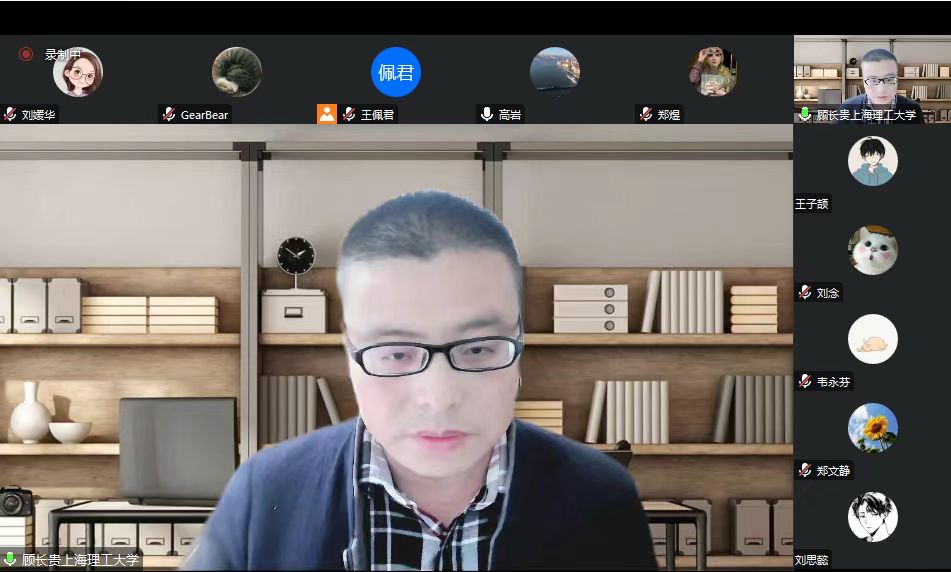Select 郑文静's sunflower avatar
The width and height of the screenshot is (951, 572).
(872, 428)
